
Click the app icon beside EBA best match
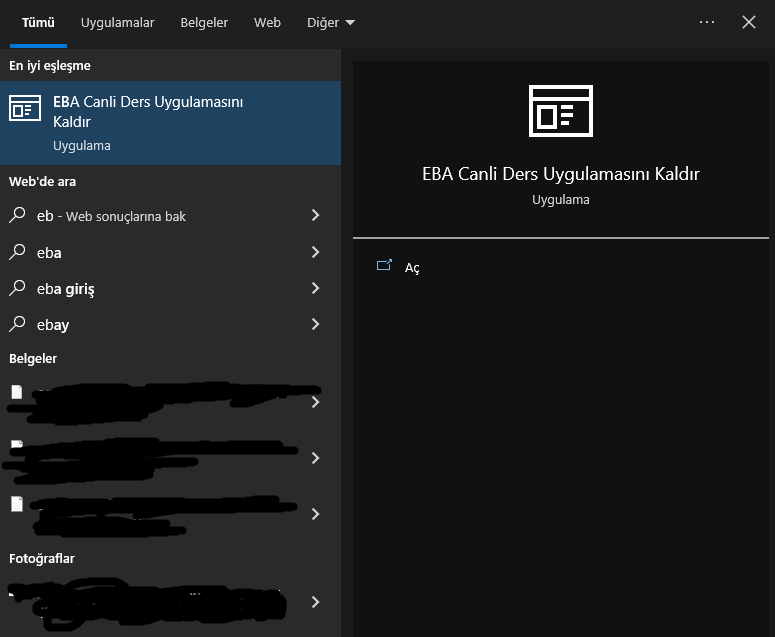pos(25,108)
